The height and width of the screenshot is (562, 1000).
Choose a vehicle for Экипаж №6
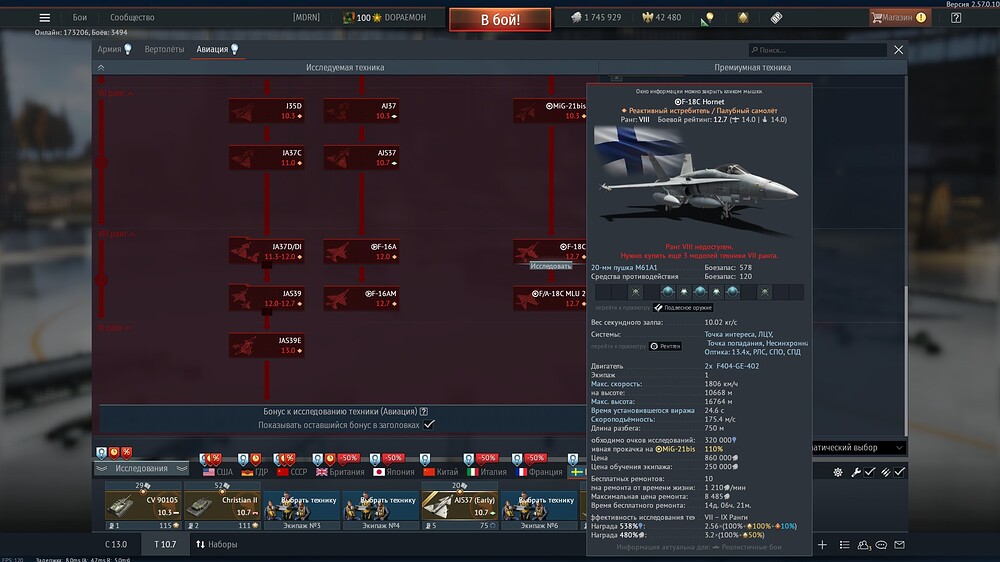(x=538, y=507)
